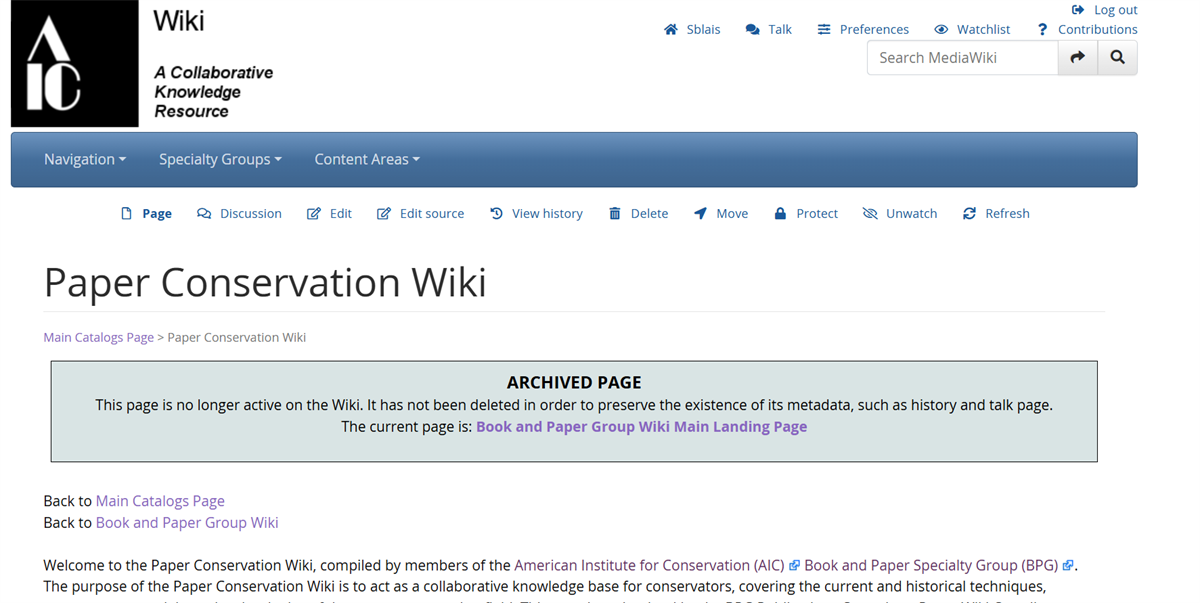The width and height of the screenshot is (1200, 603).
Task: Select the Move page action
Action: click(721, 213)
